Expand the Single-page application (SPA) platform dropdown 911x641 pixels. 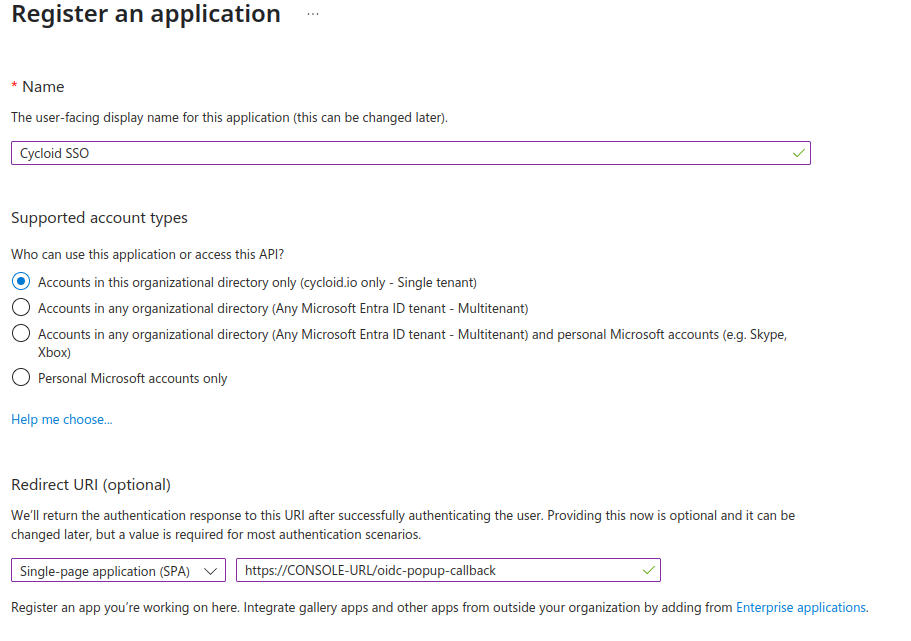coord(118,571)
